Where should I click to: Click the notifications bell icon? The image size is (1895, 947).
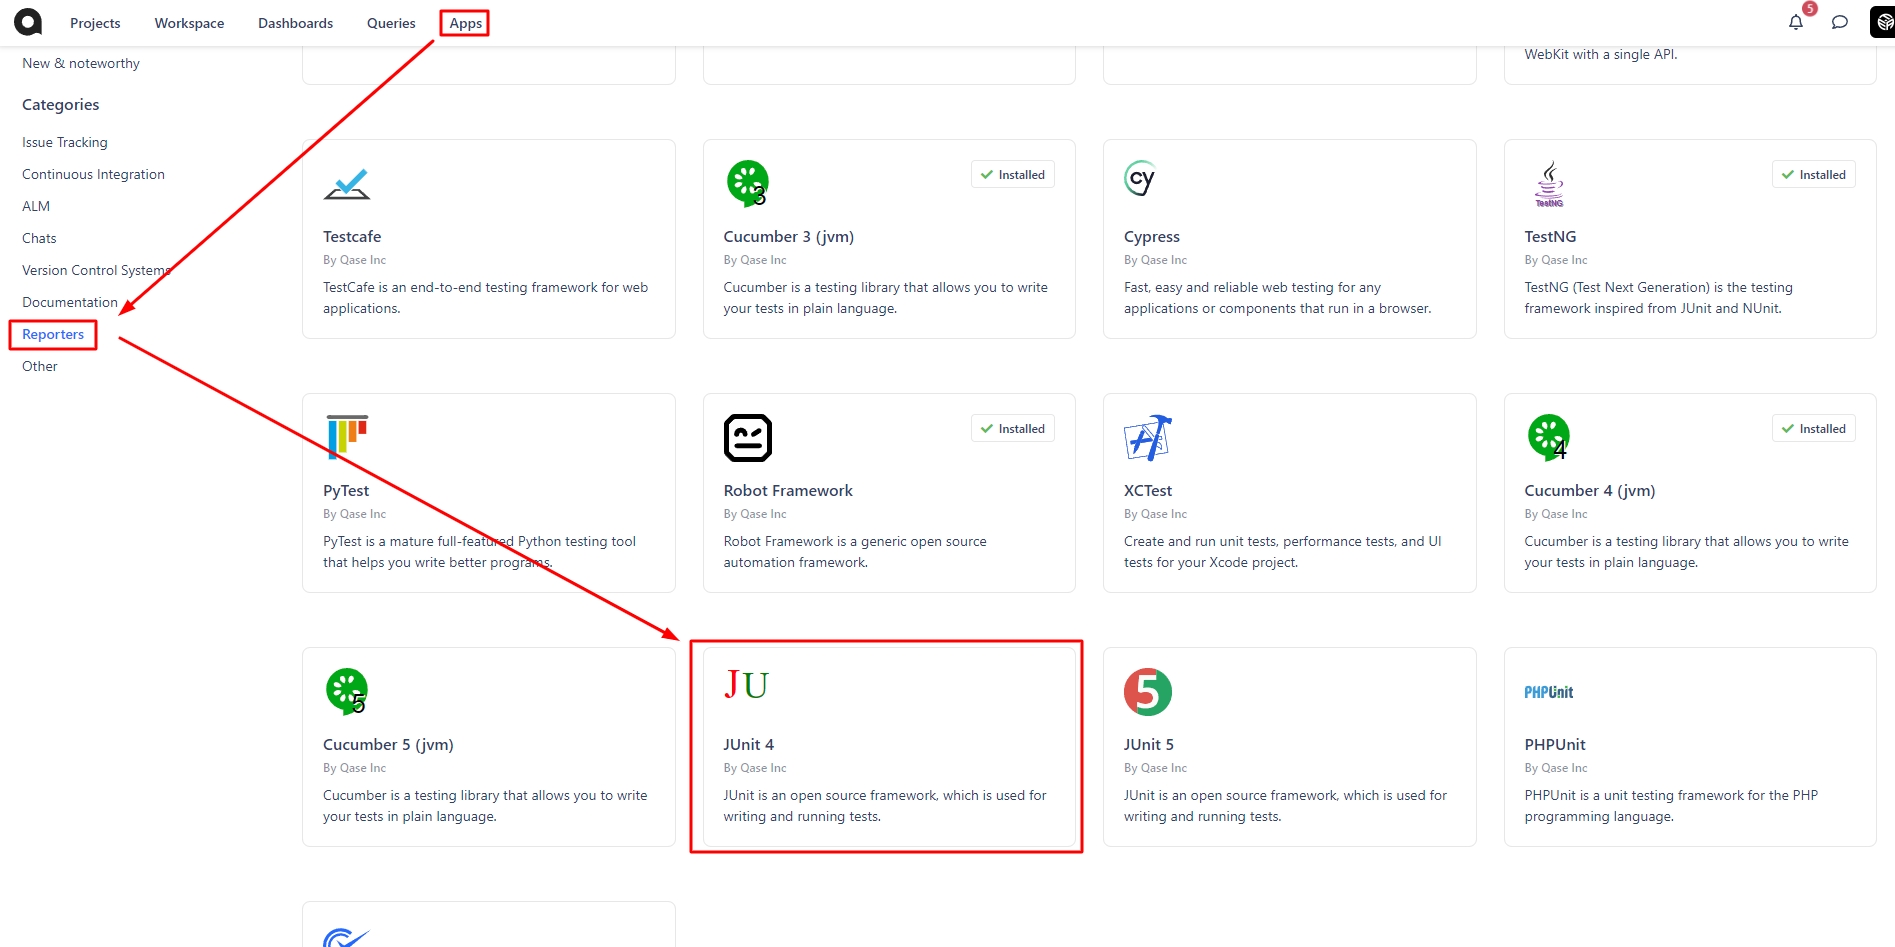tap(1795, 22)
